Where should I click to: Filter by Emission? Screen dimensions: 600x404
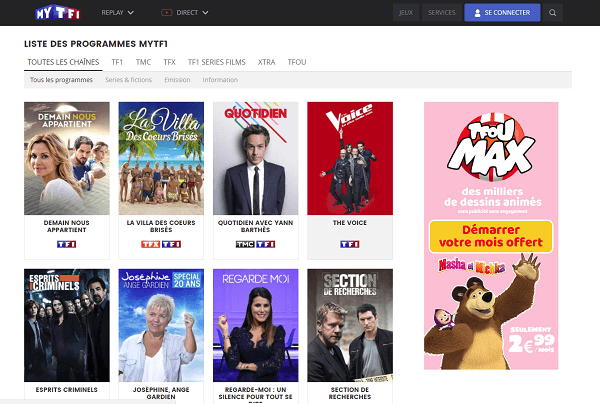click(x=177, y=80)
